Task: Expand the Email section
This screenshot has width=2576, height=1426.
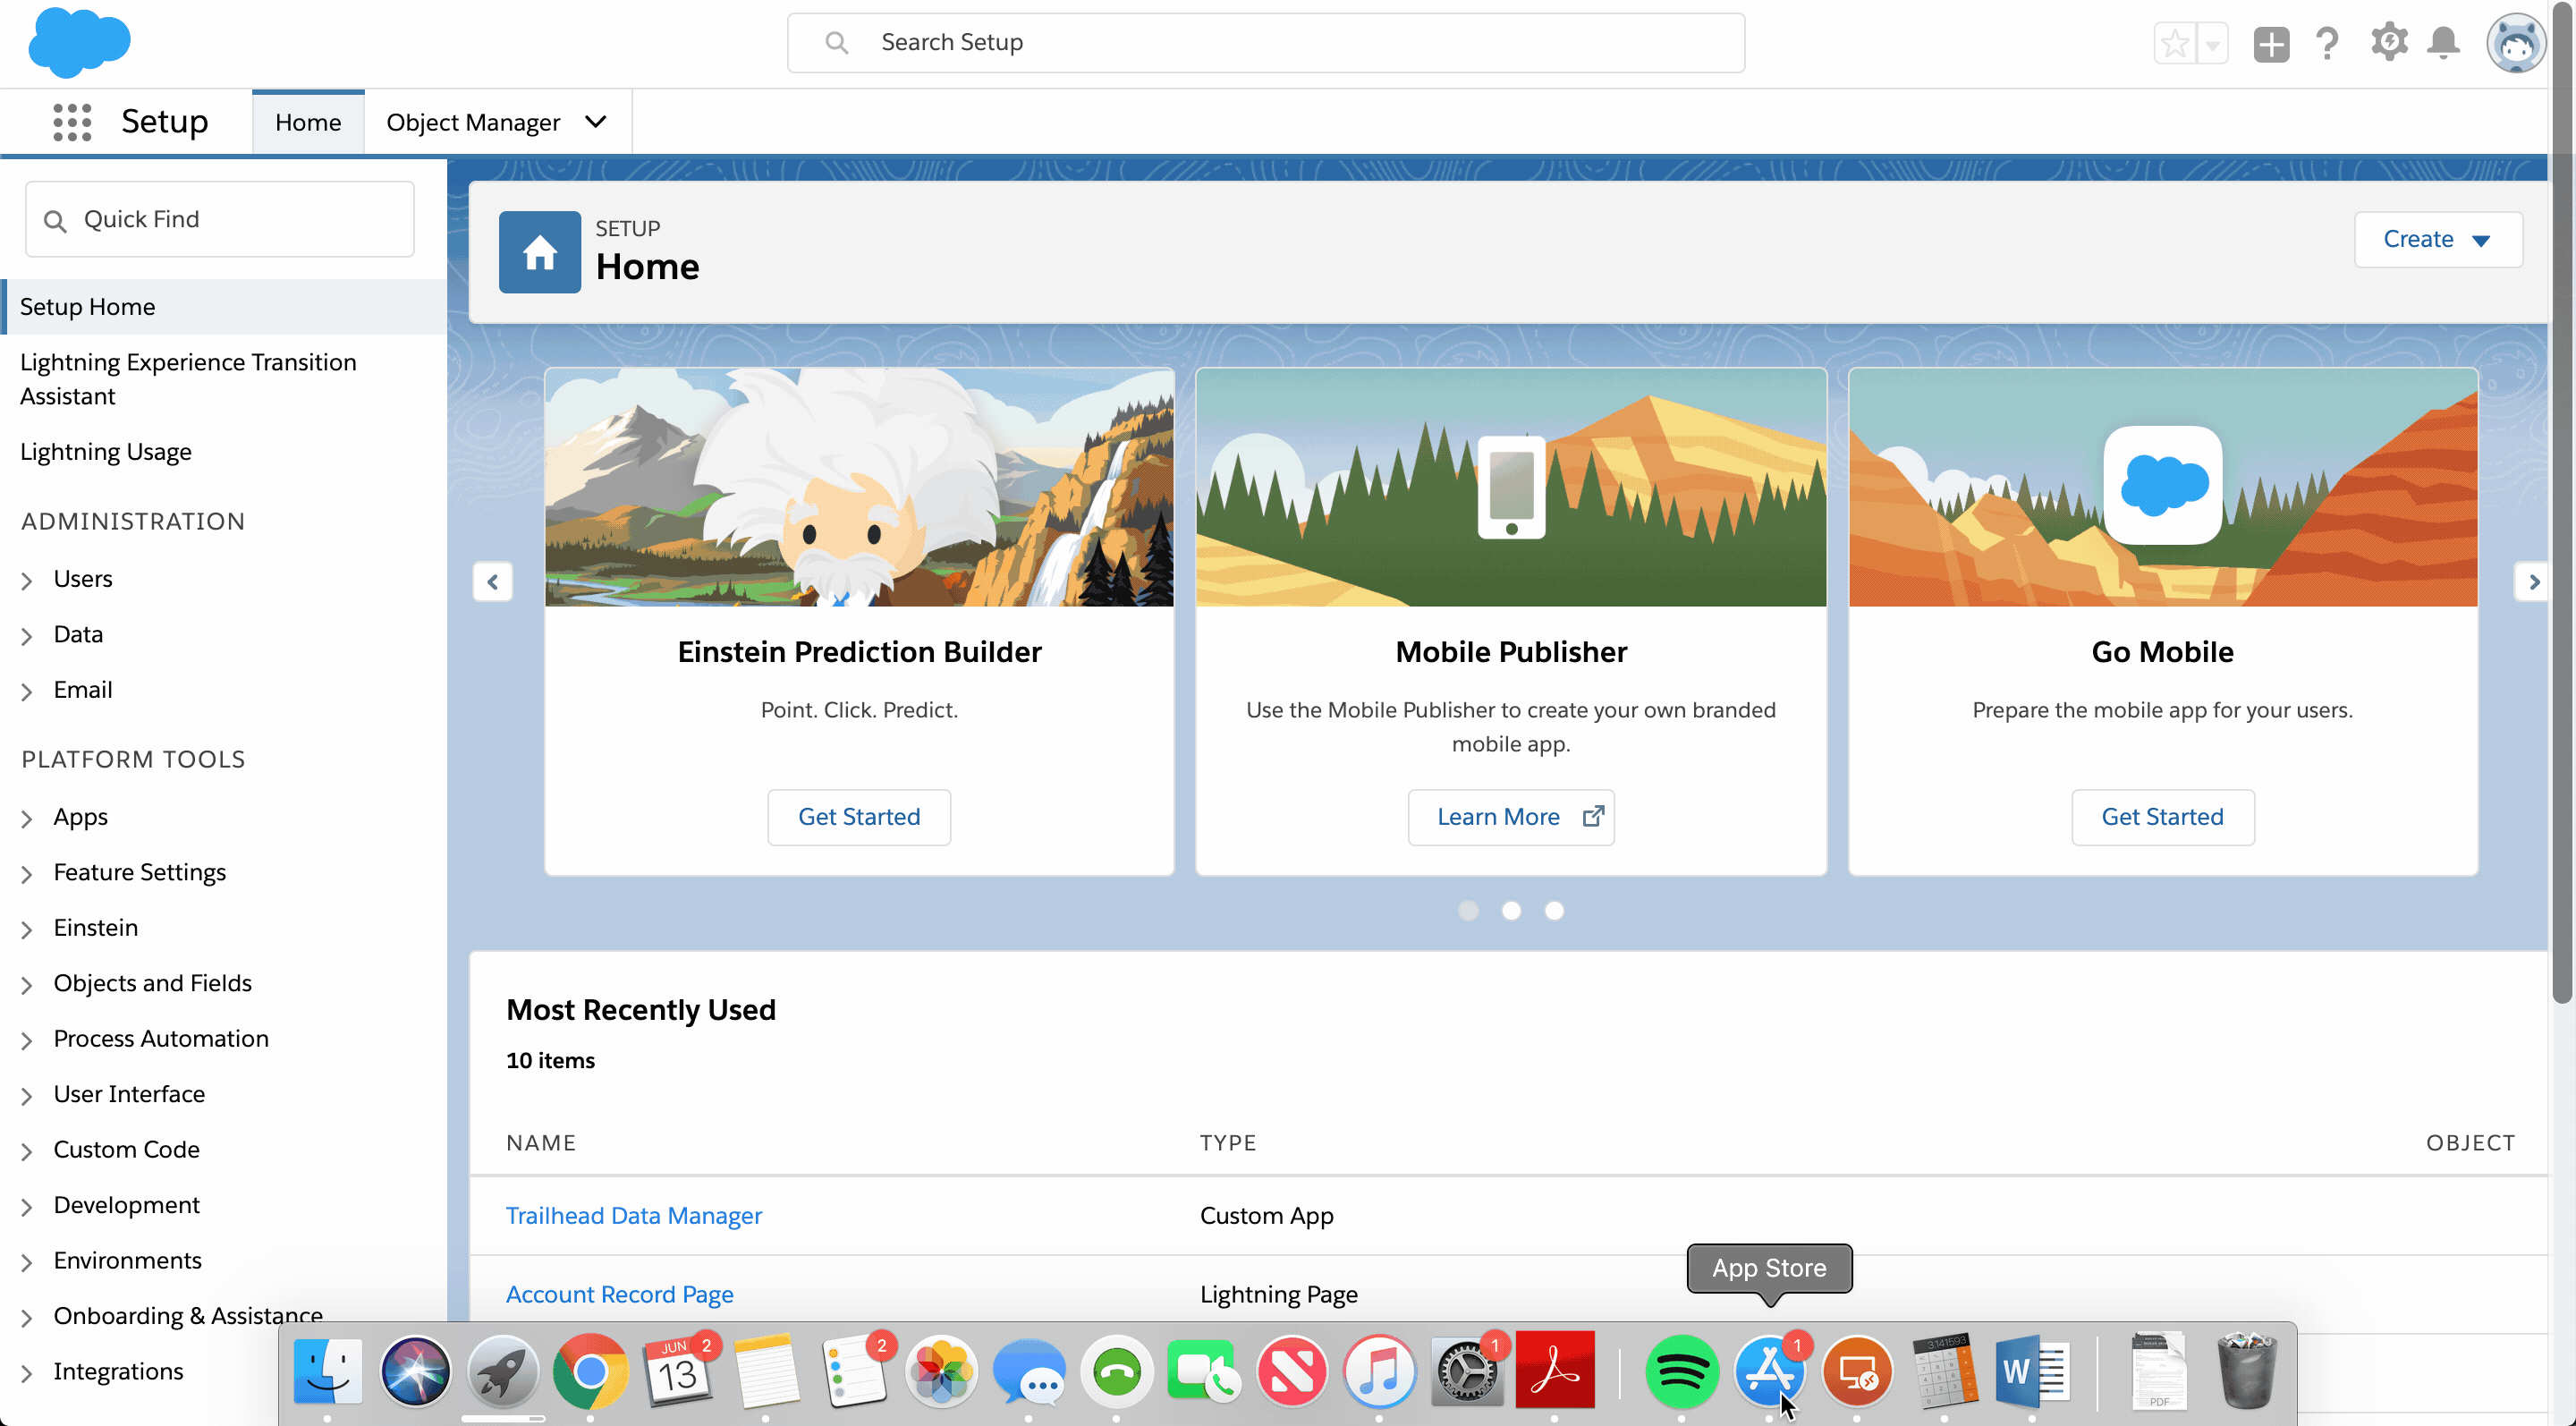Action: click(x=27, y=691)
